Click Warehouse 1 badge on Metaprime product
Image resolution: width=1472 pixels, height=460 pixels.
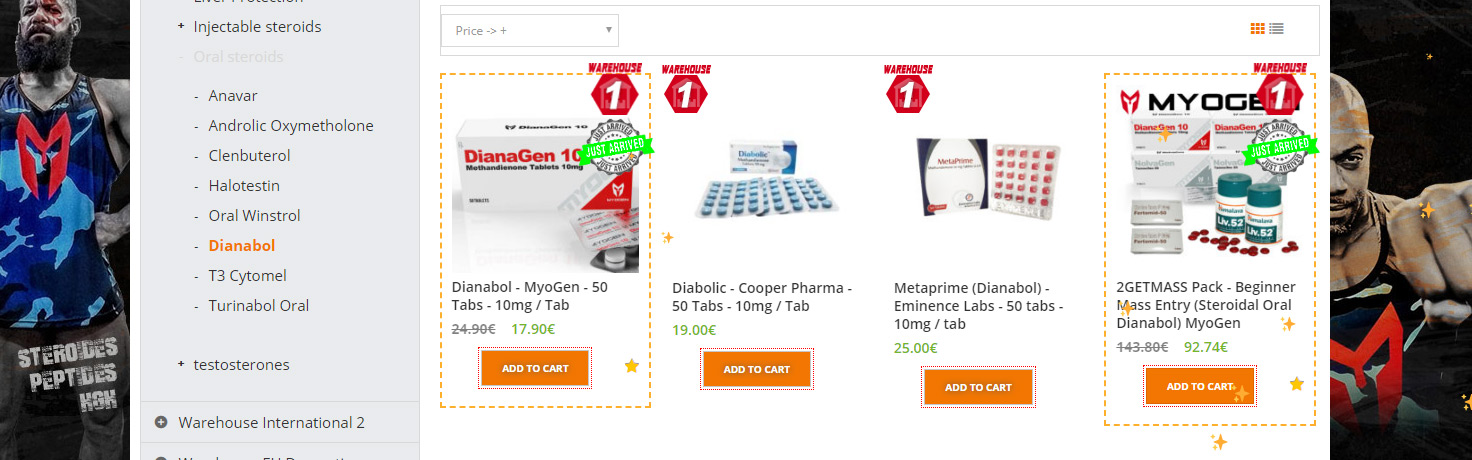(908, 90)
